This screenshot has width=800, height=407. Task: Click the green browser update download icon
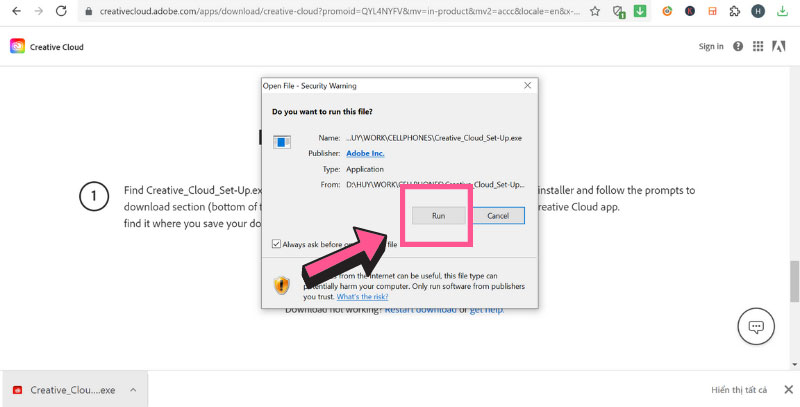[782, 11]
